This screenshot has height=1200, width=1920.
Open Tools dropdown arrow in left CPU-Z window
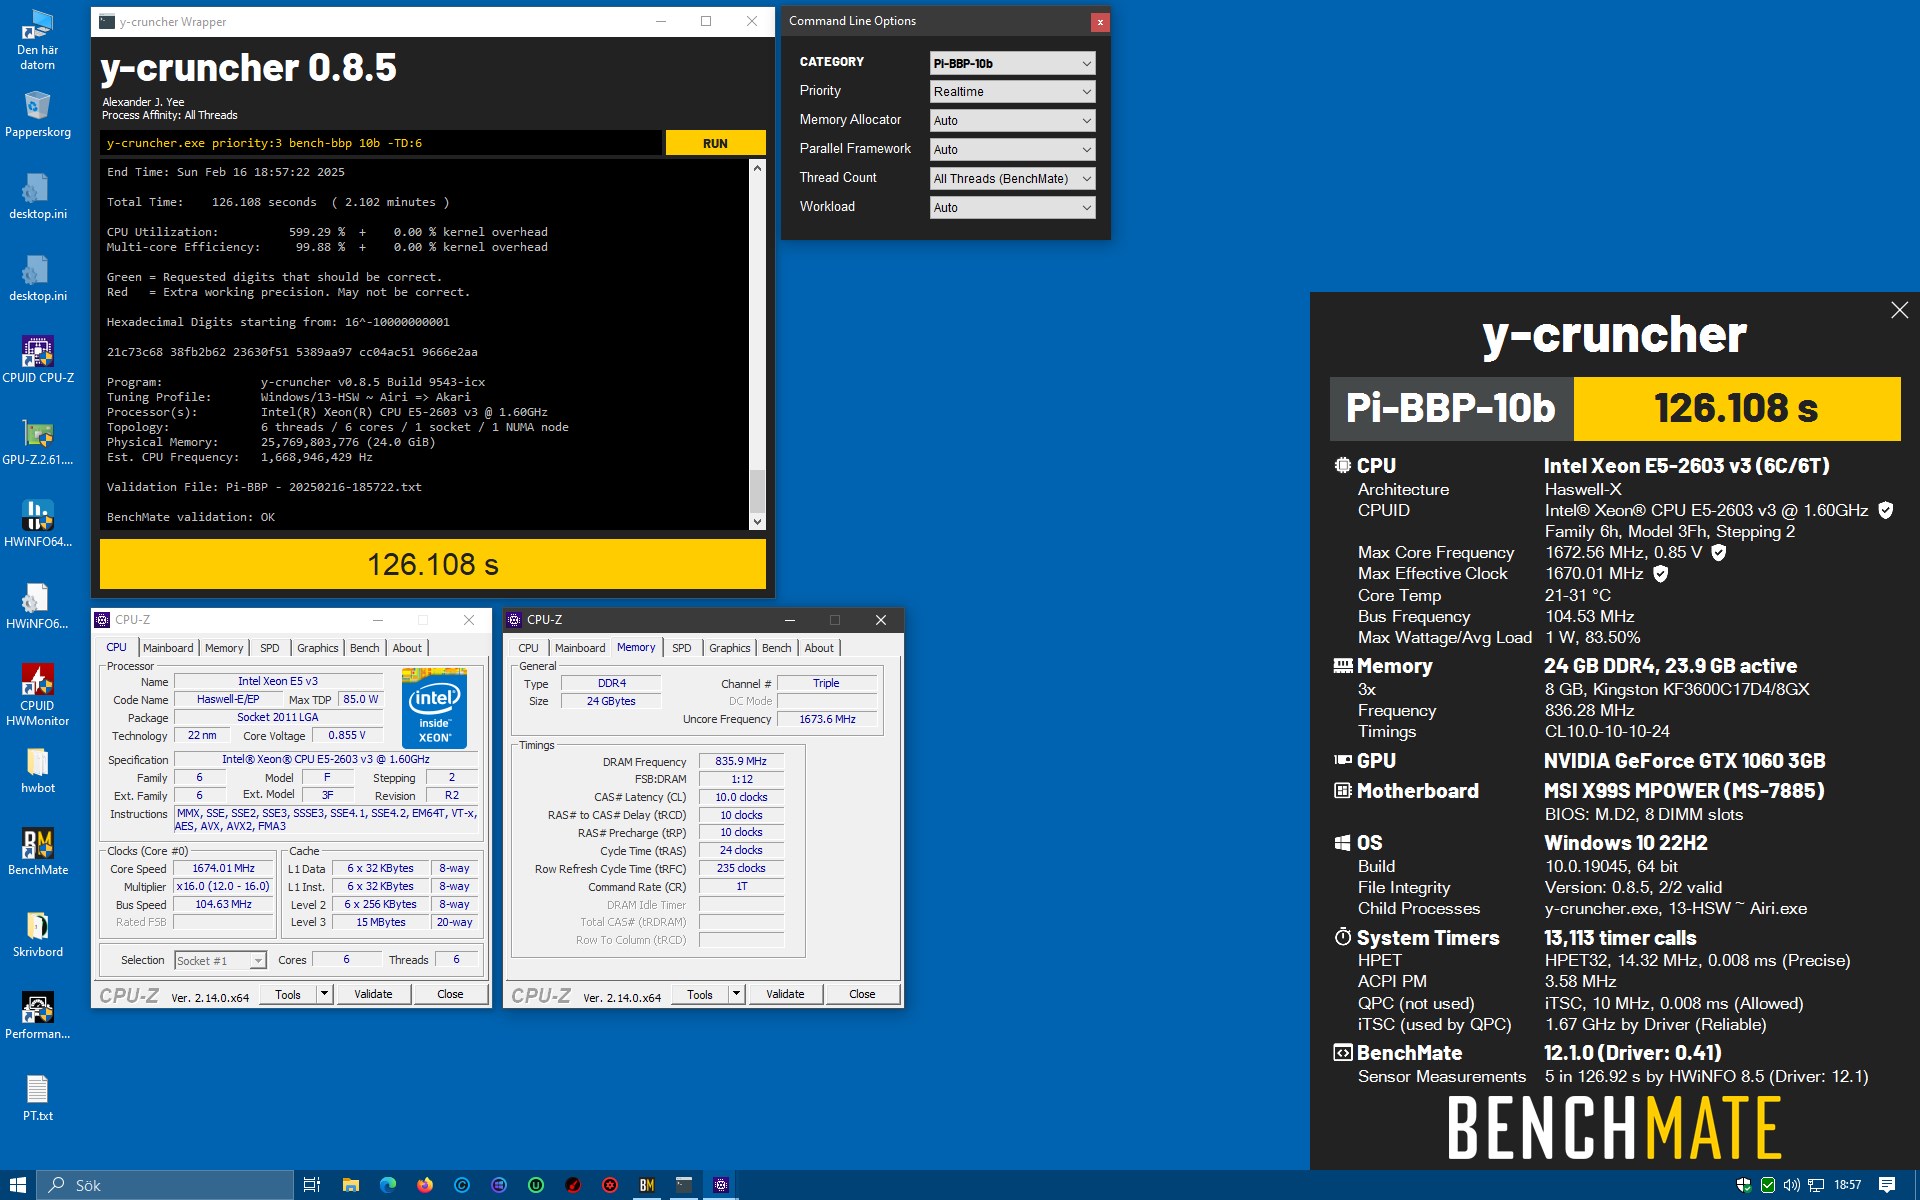(x=324, y=994)
